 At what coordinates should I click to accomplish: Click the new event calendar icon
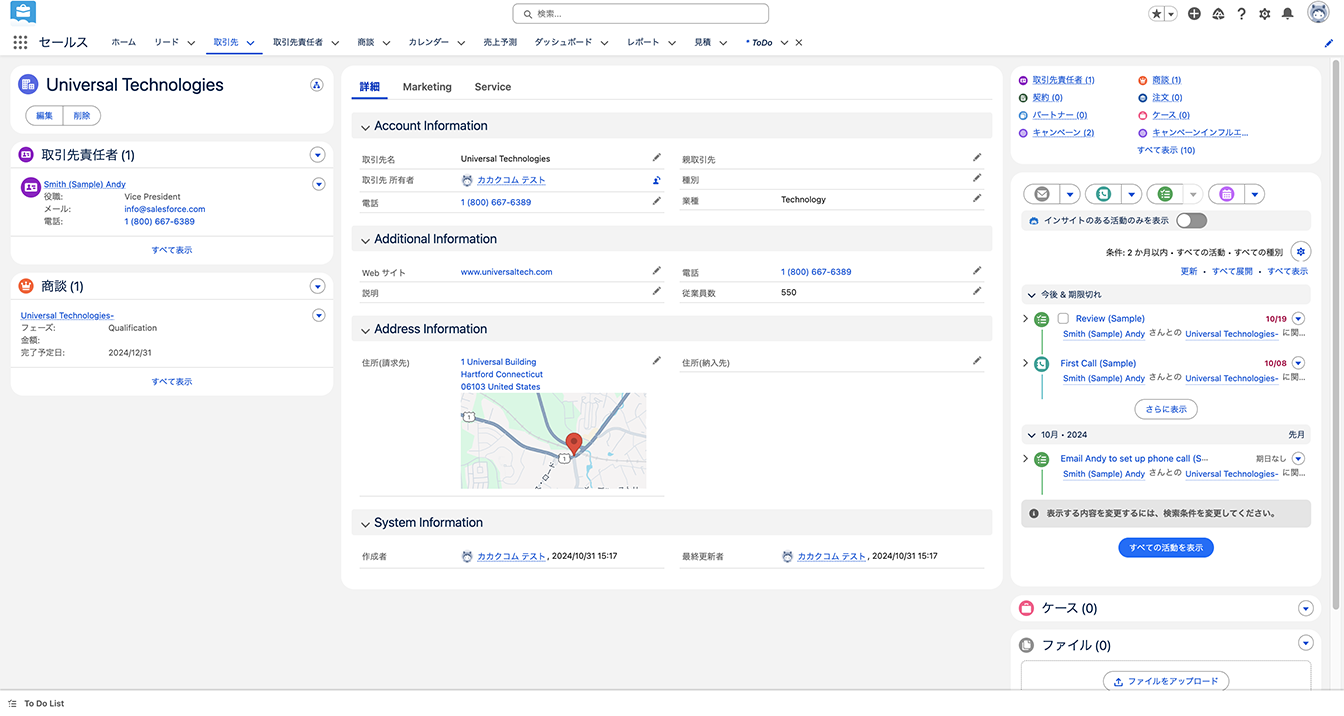coord(1226,194)
